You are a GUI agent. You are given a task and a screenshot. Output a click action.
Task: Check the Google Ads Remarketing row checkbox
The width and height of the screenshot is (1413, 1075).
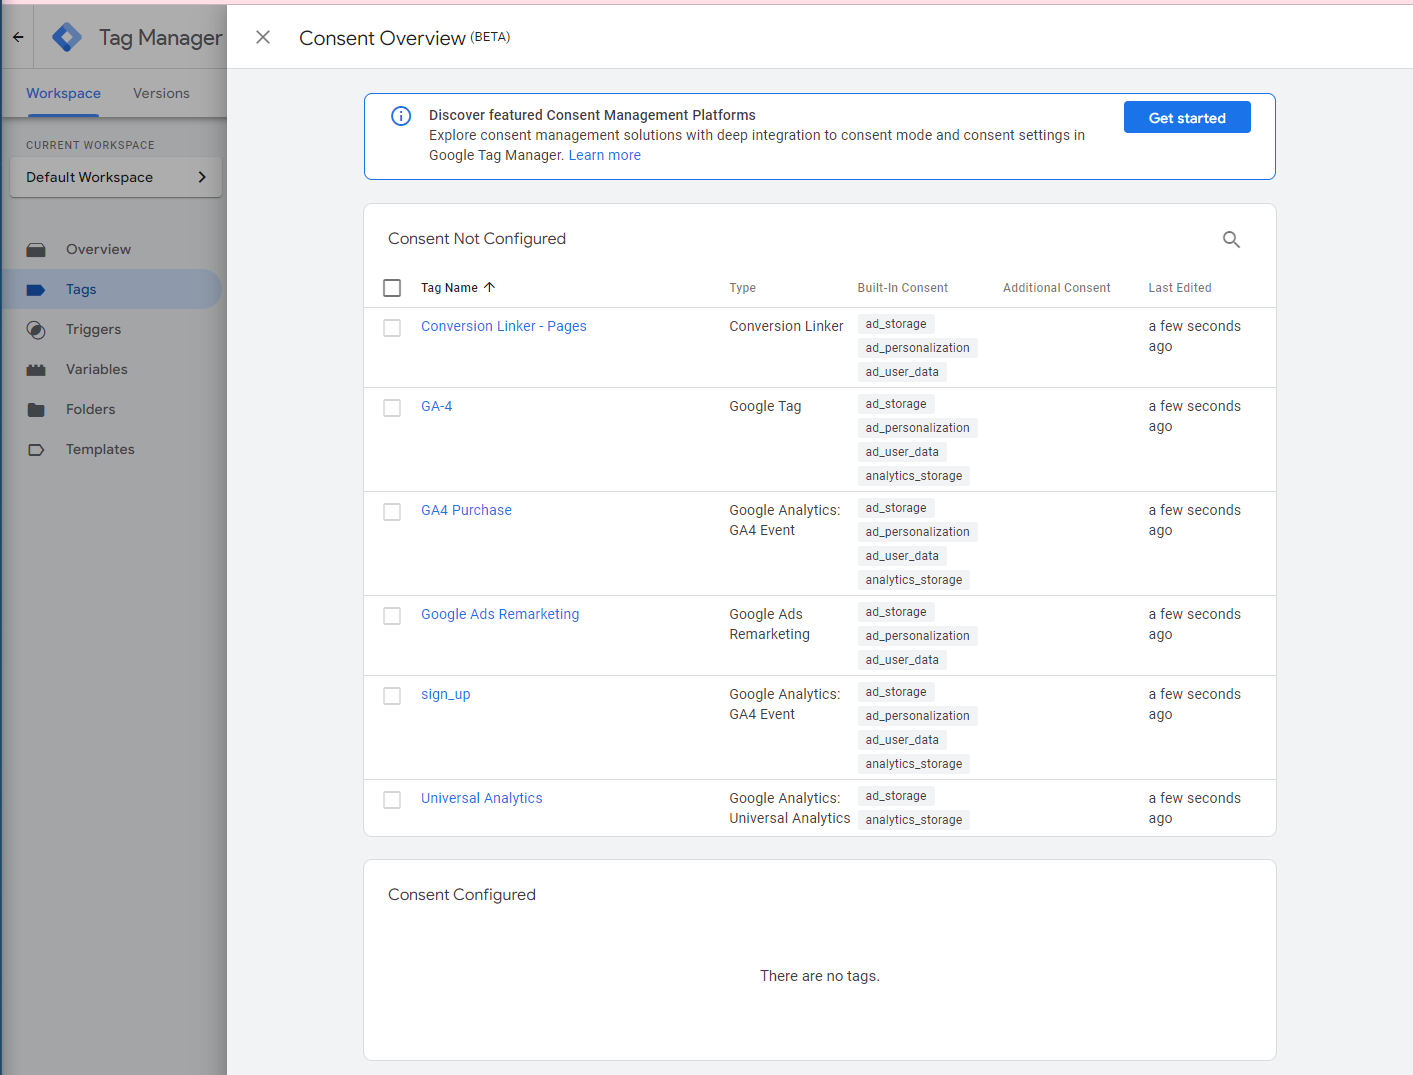(x=392, y=616)
